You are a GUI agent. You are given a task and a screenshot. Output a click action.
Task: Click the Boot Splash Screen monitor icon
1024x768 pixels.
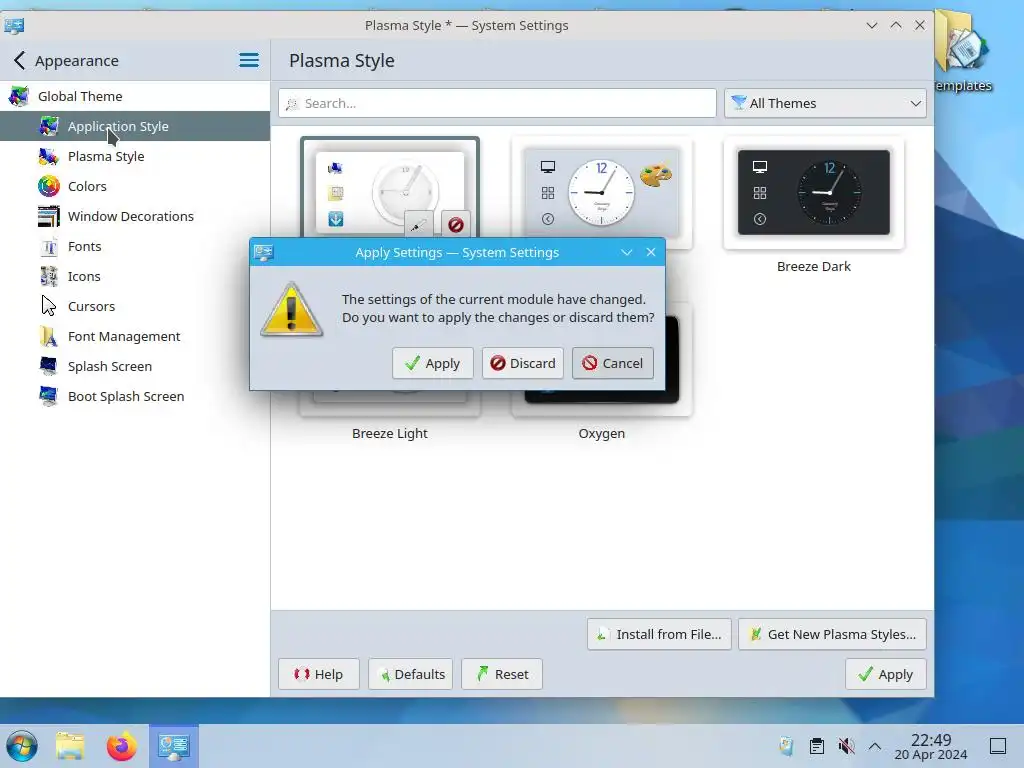48,396
